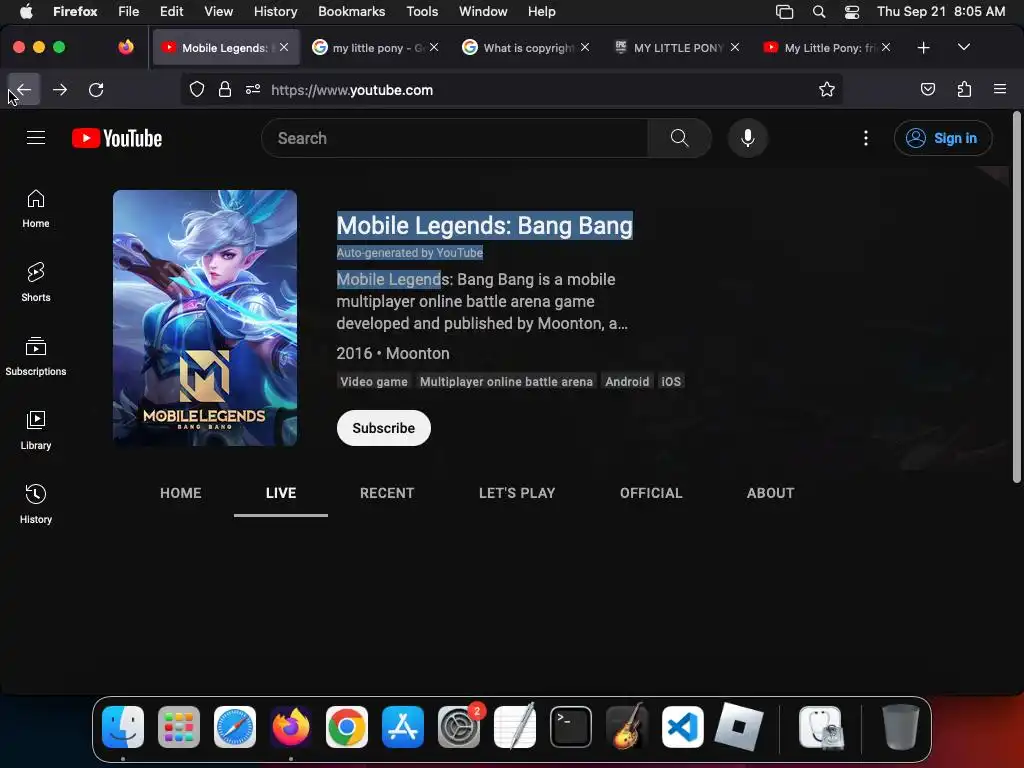Switch to 'What is copyright' browser tab
1024x768 pixels.
pos(526,48)
